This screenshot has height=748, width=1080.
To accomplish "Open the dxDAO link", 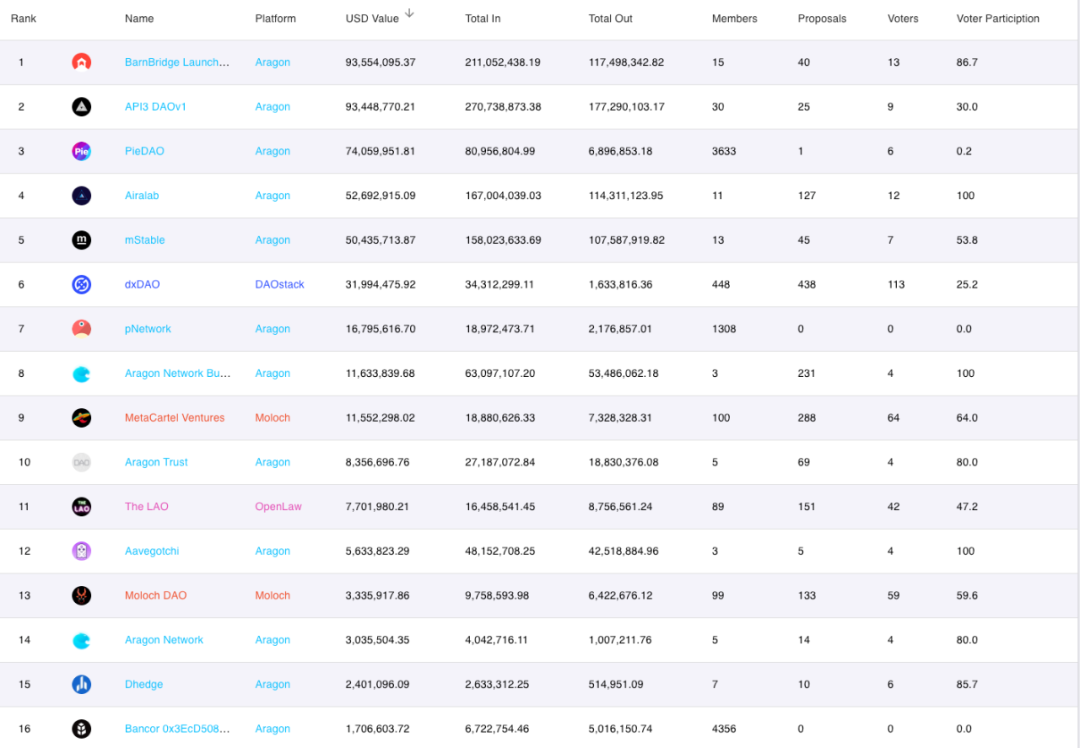I will (142, 284).
